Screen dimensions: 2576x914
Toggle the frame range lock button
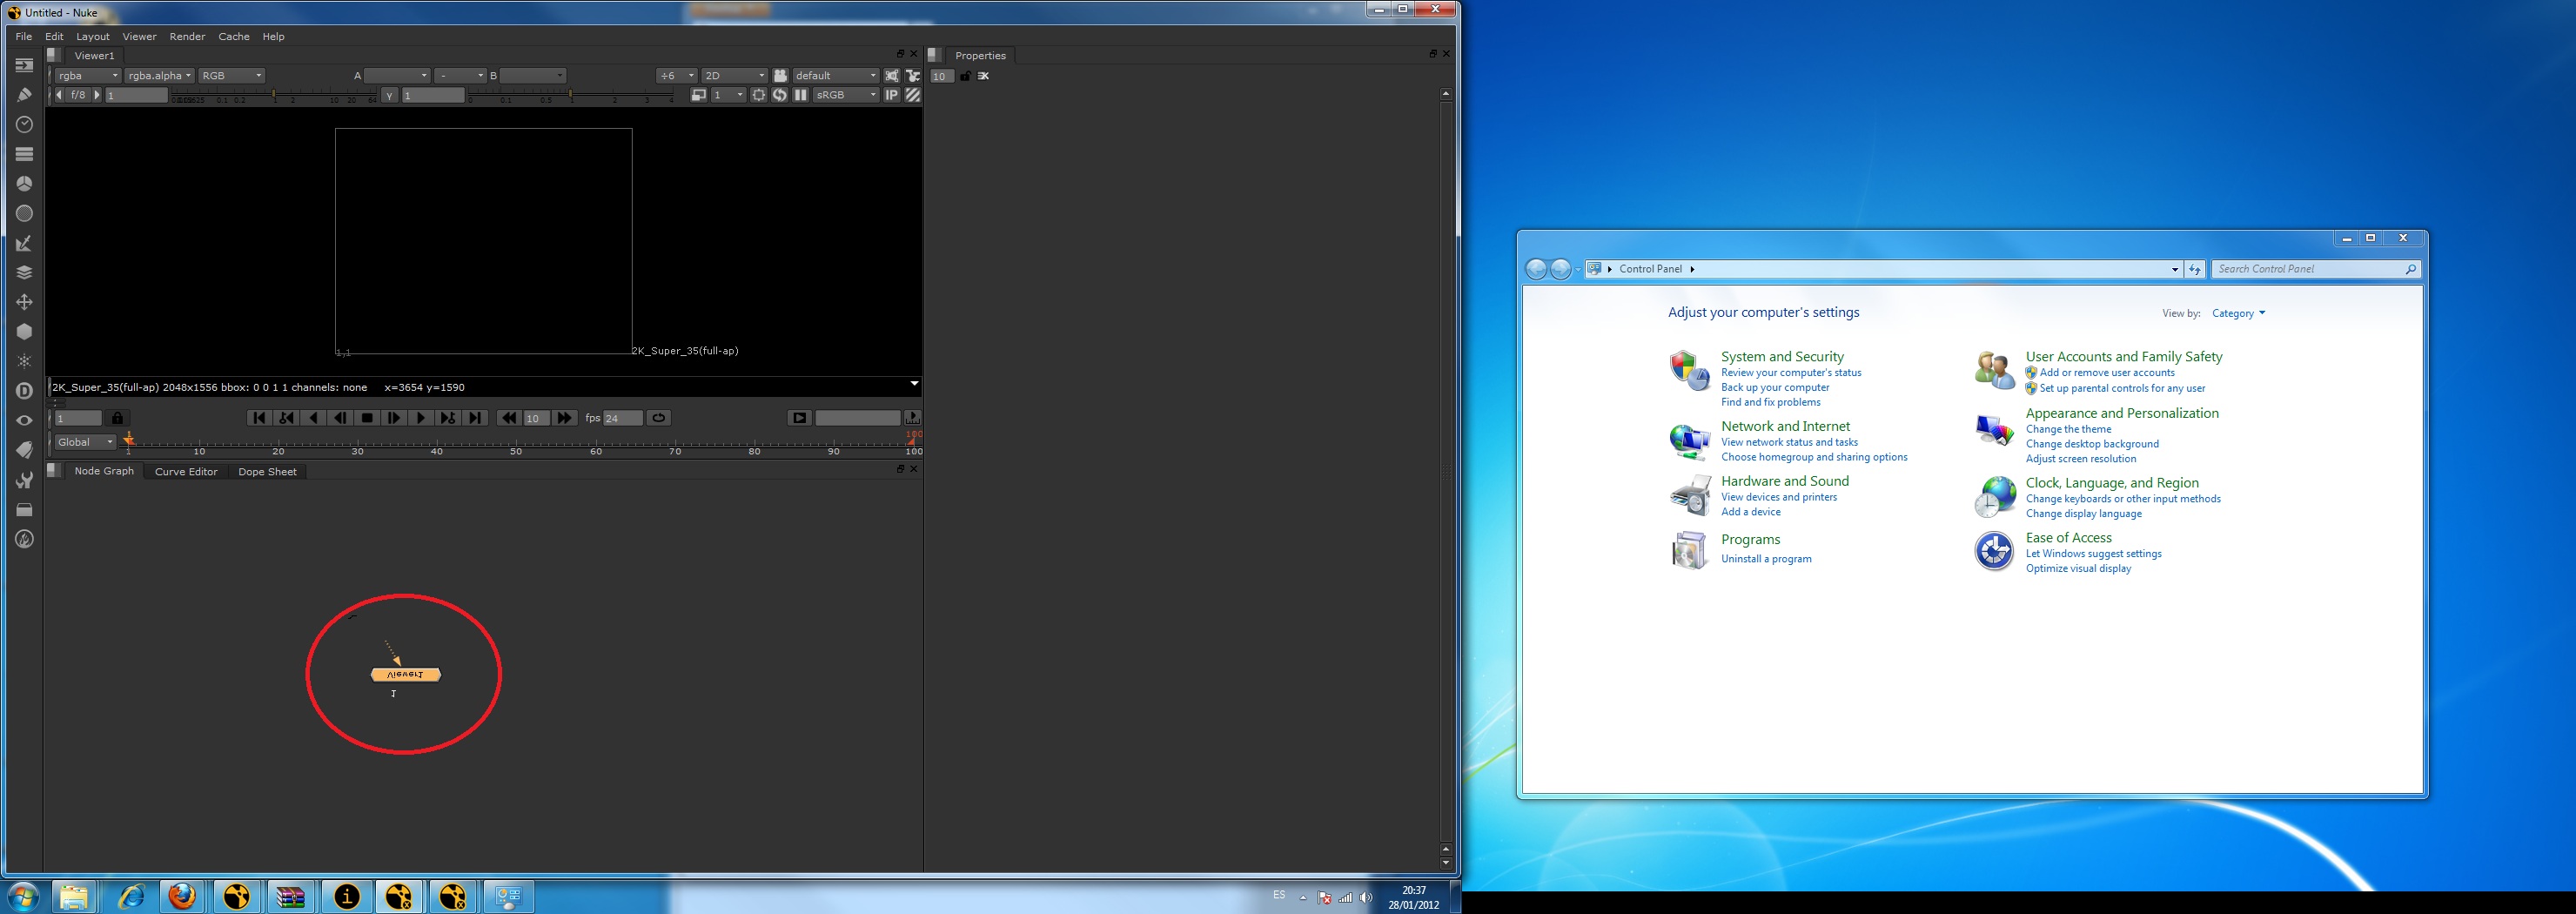coord(117,418)
